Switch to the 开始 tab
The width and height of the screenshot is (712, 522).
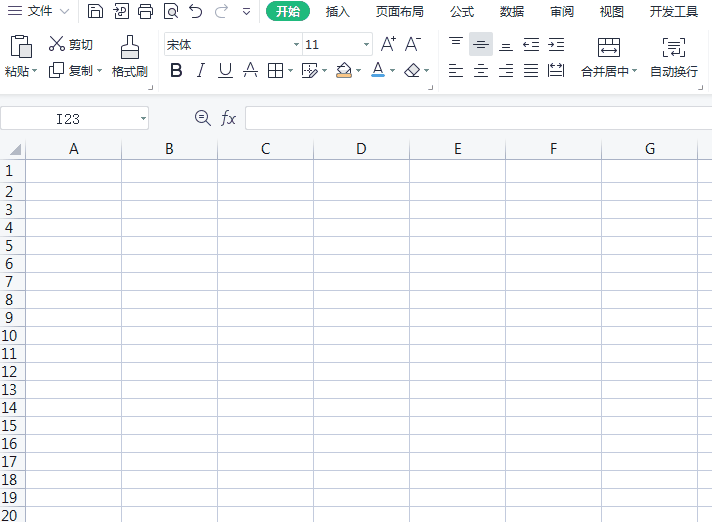(x=288, y=11)
